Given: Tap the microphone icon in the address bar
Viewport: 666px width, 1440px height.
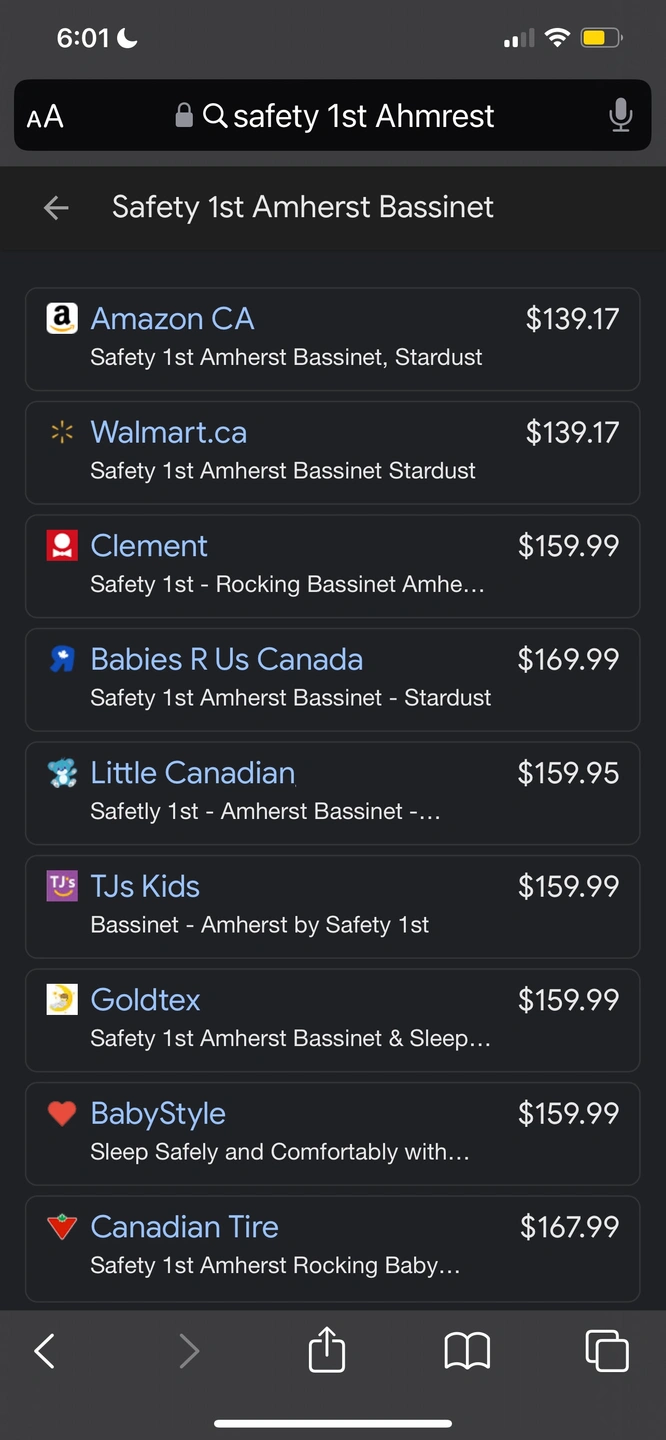Looking at the screenshot, I should (620, 116).
